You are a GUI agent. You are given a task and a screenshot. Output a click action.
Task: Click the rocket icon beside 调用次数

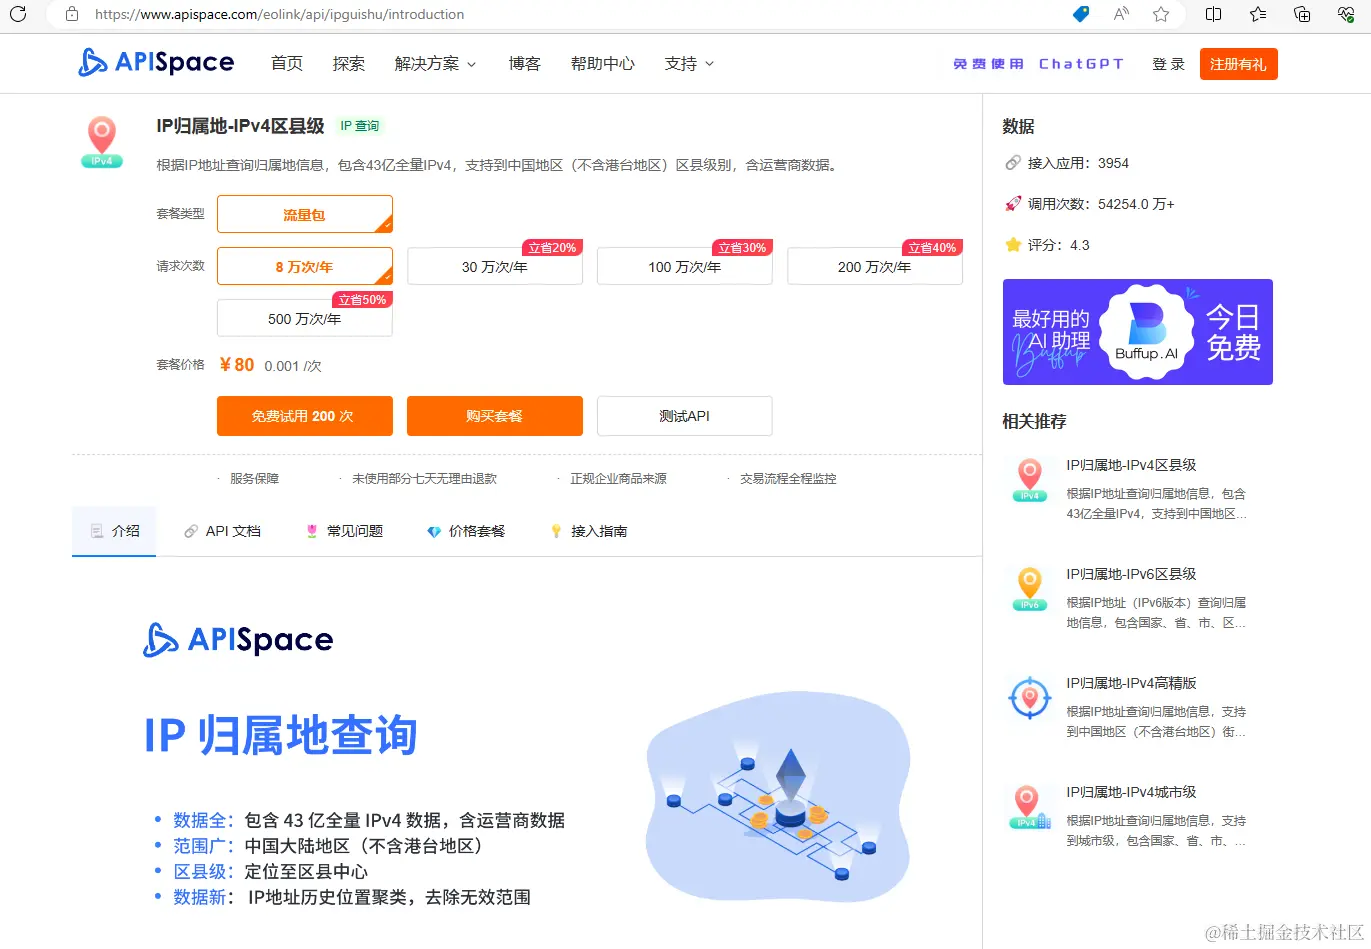(1013, 204)
